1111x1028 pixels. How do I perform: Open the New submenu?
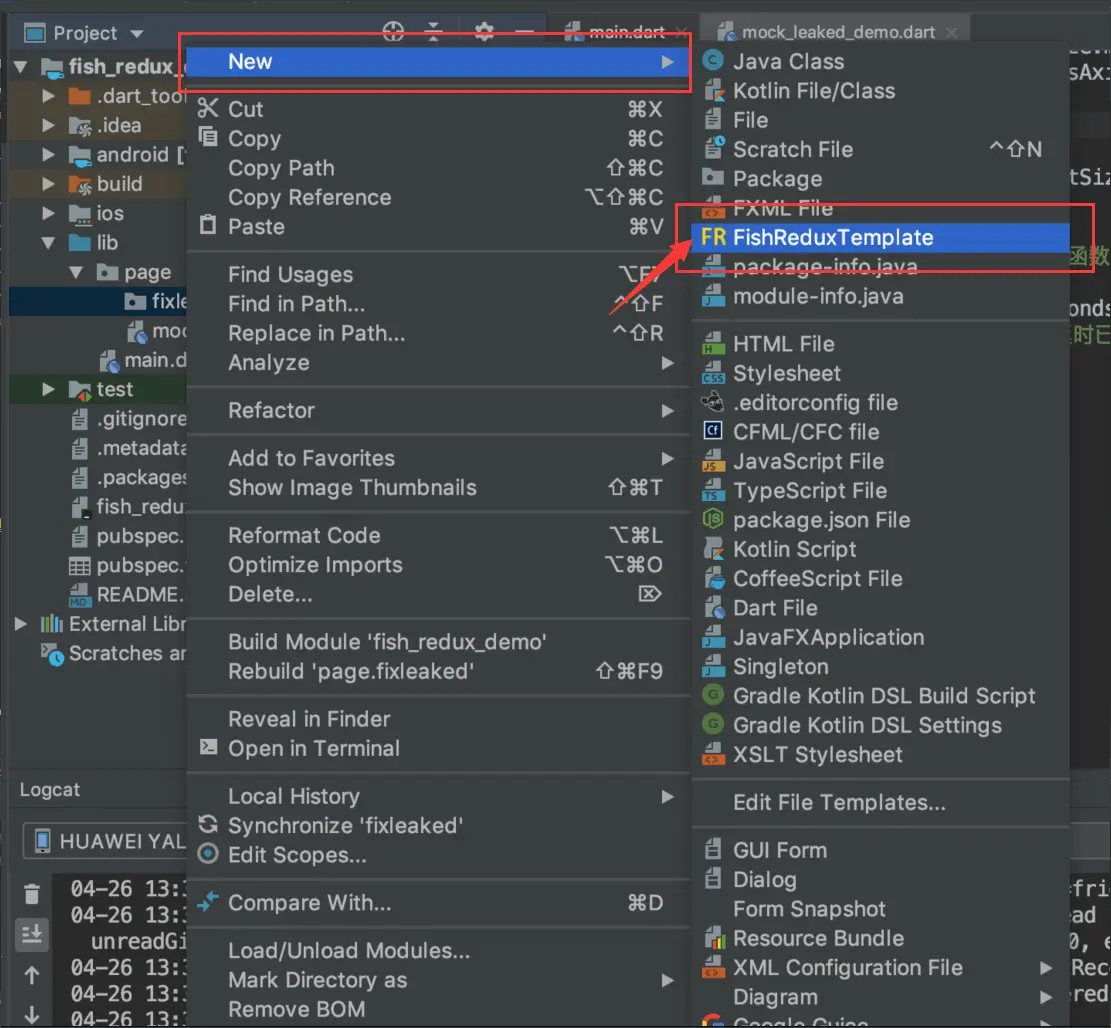tap(437, 62)
